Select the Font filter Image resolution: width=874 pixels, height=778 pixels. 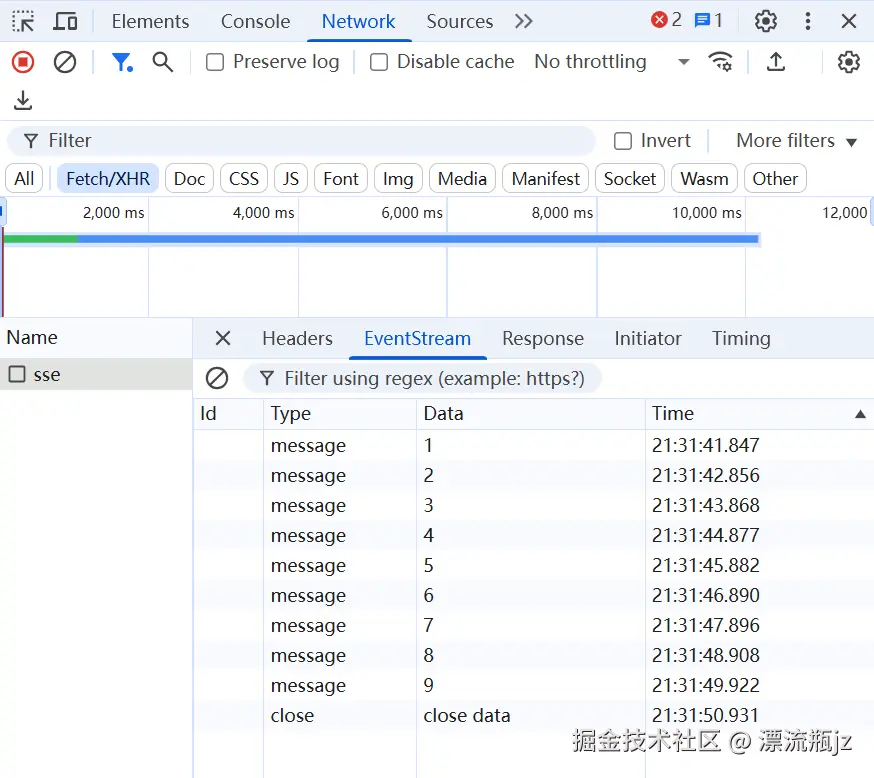[341, 178]
